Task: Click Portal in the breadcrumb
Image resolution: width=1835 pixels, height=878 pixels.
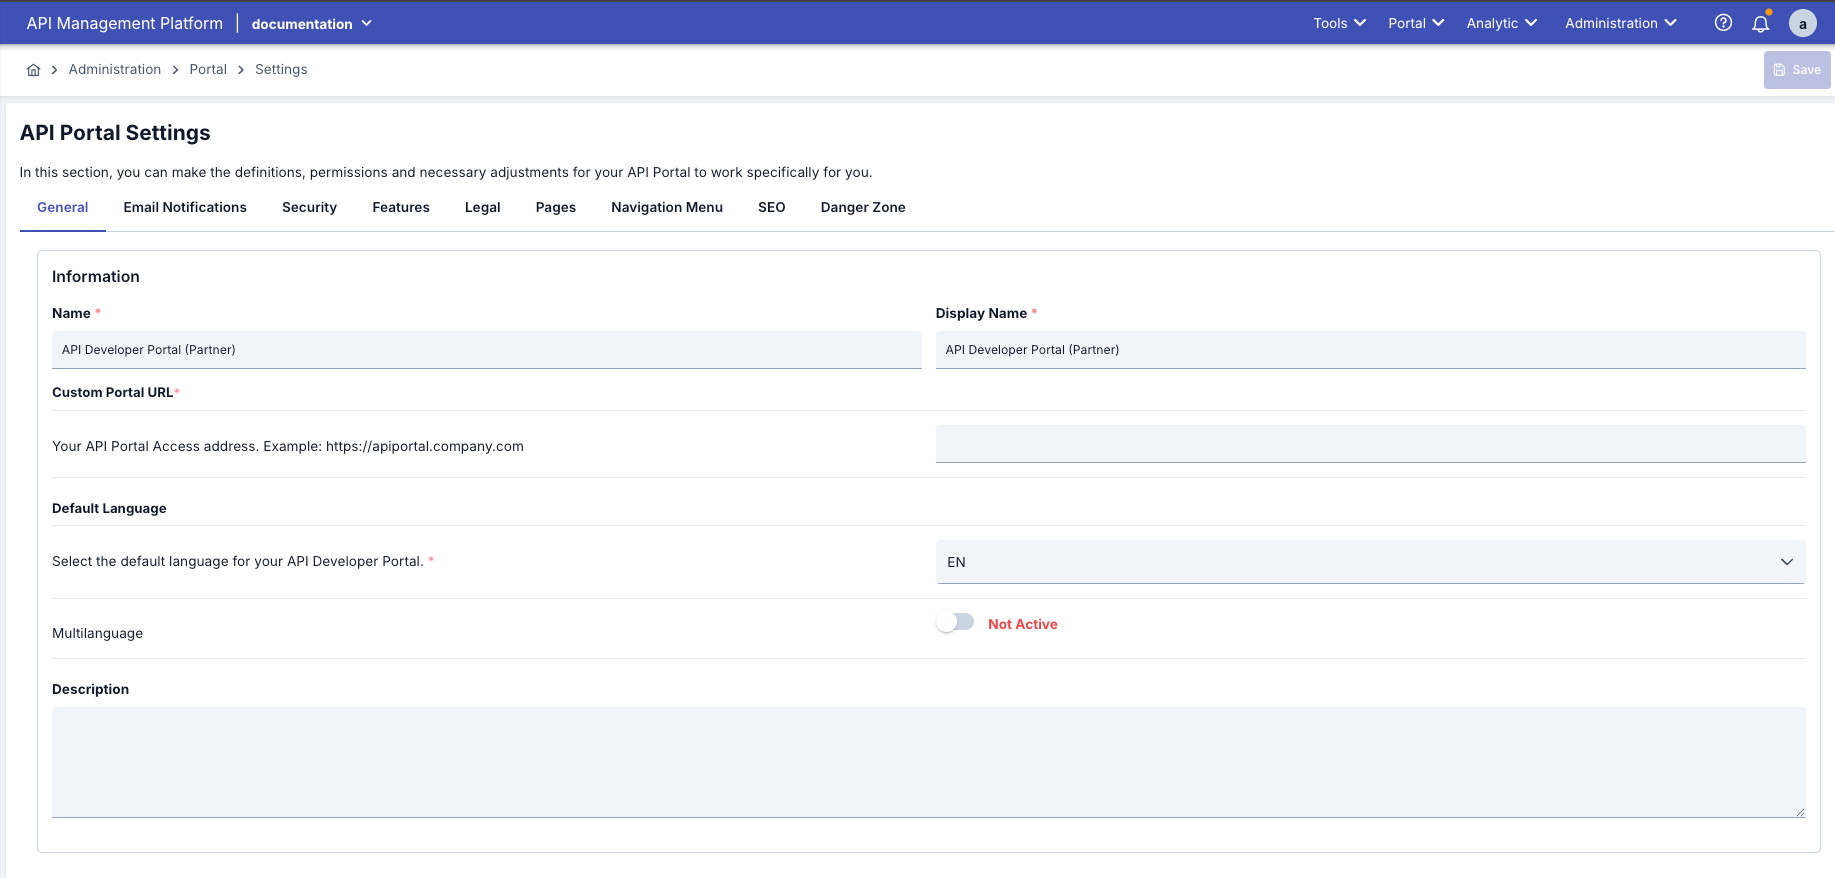Action: click(208, 69)
